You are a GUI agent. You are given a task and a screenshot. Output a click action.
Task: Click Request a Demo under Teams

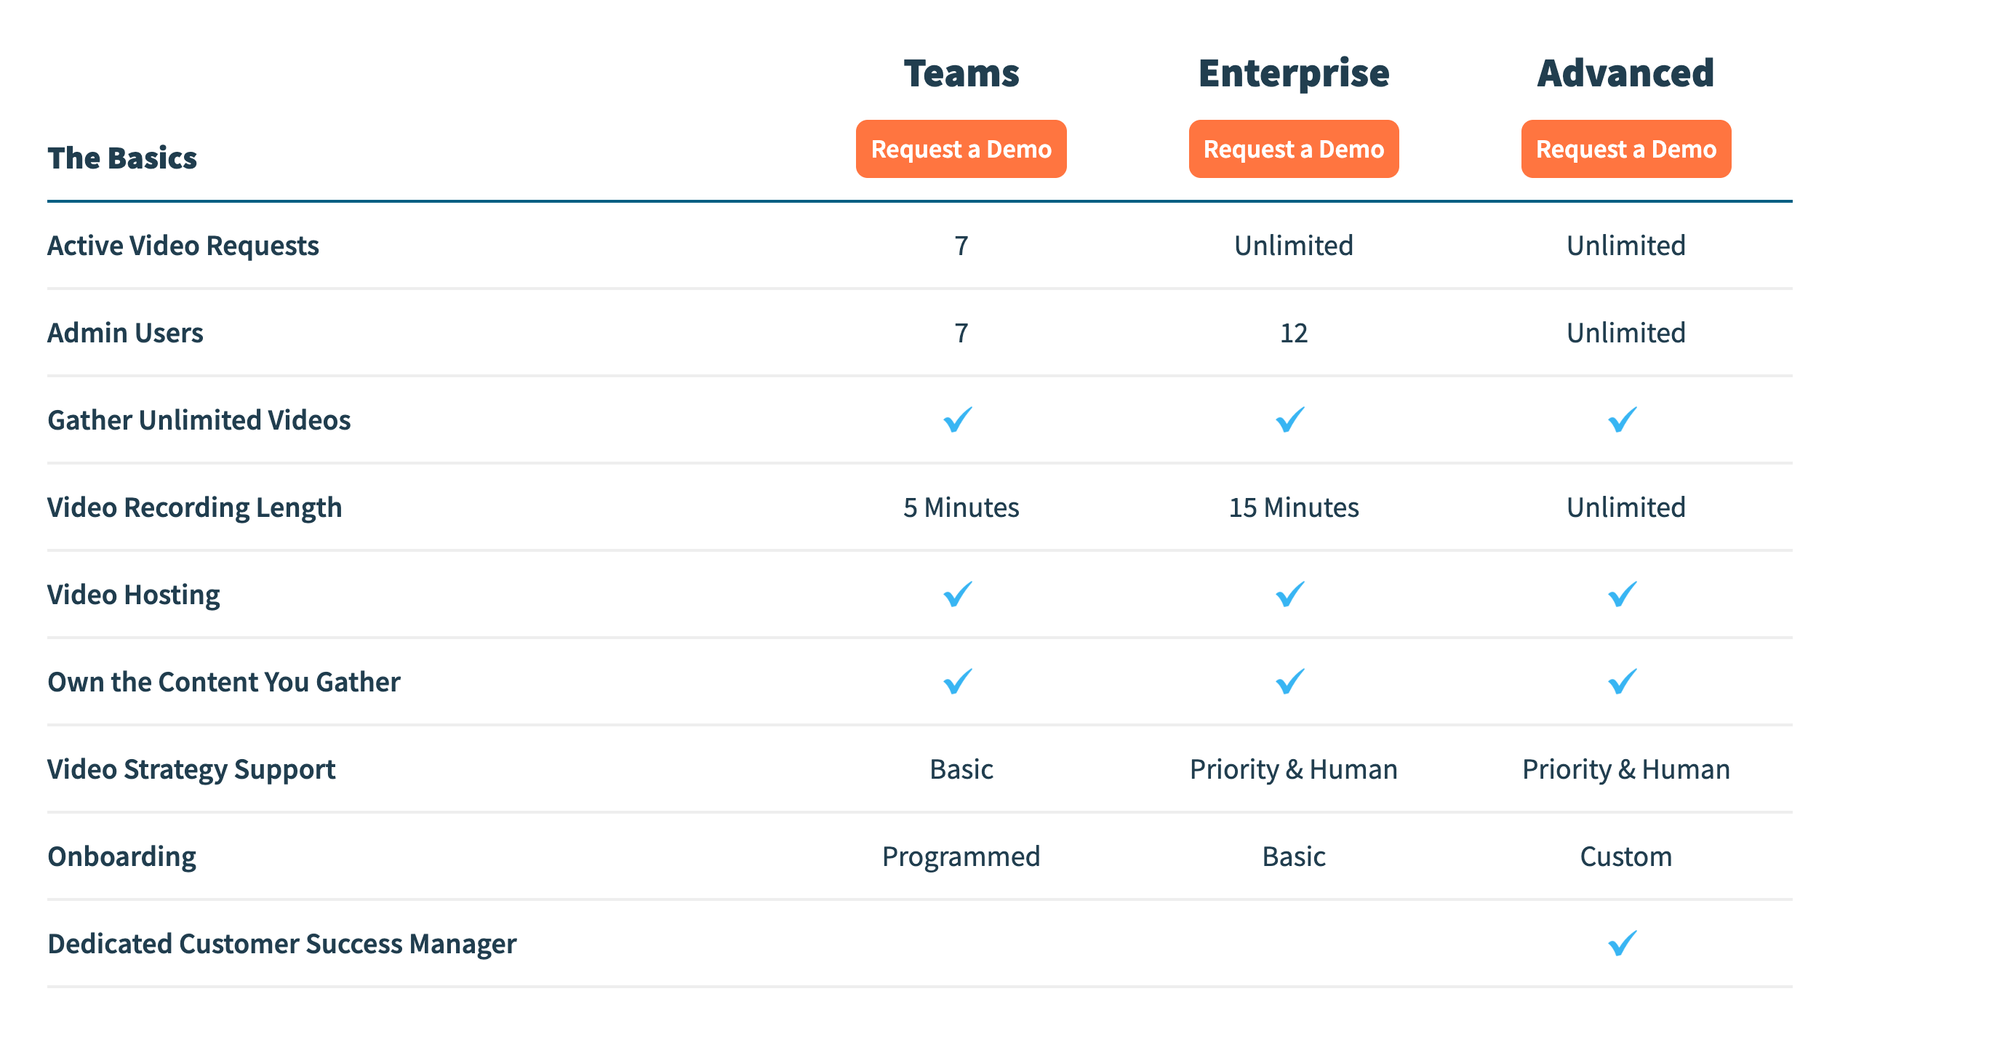pos(960,149)
